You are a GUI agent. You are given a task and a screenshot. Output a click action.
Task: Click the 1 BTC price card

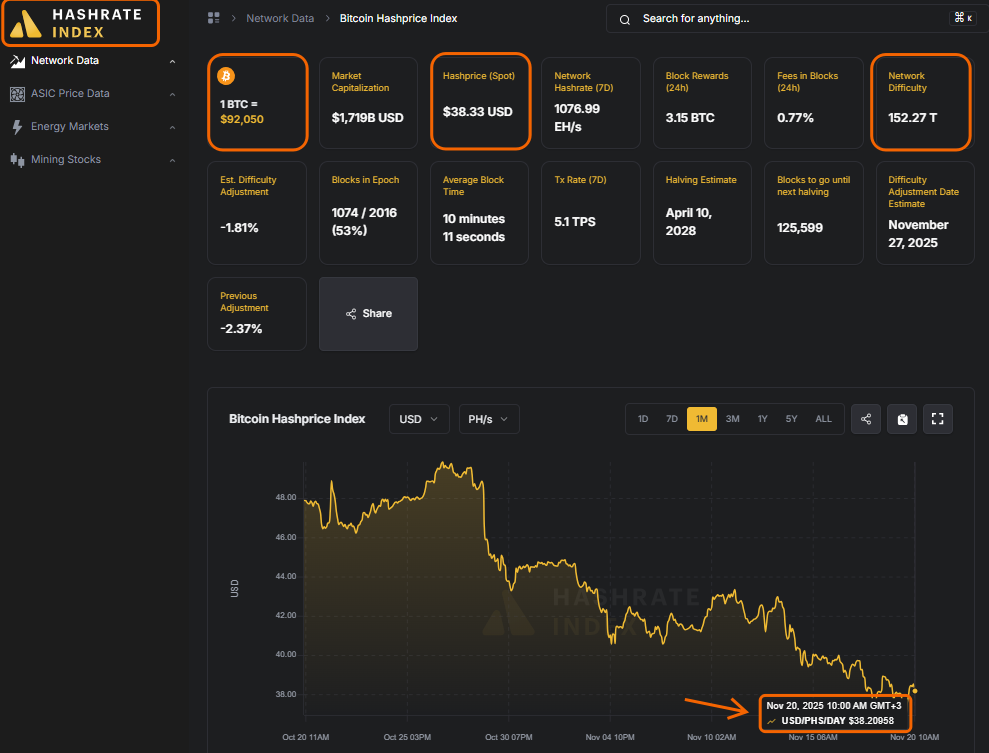coord(257,102)
